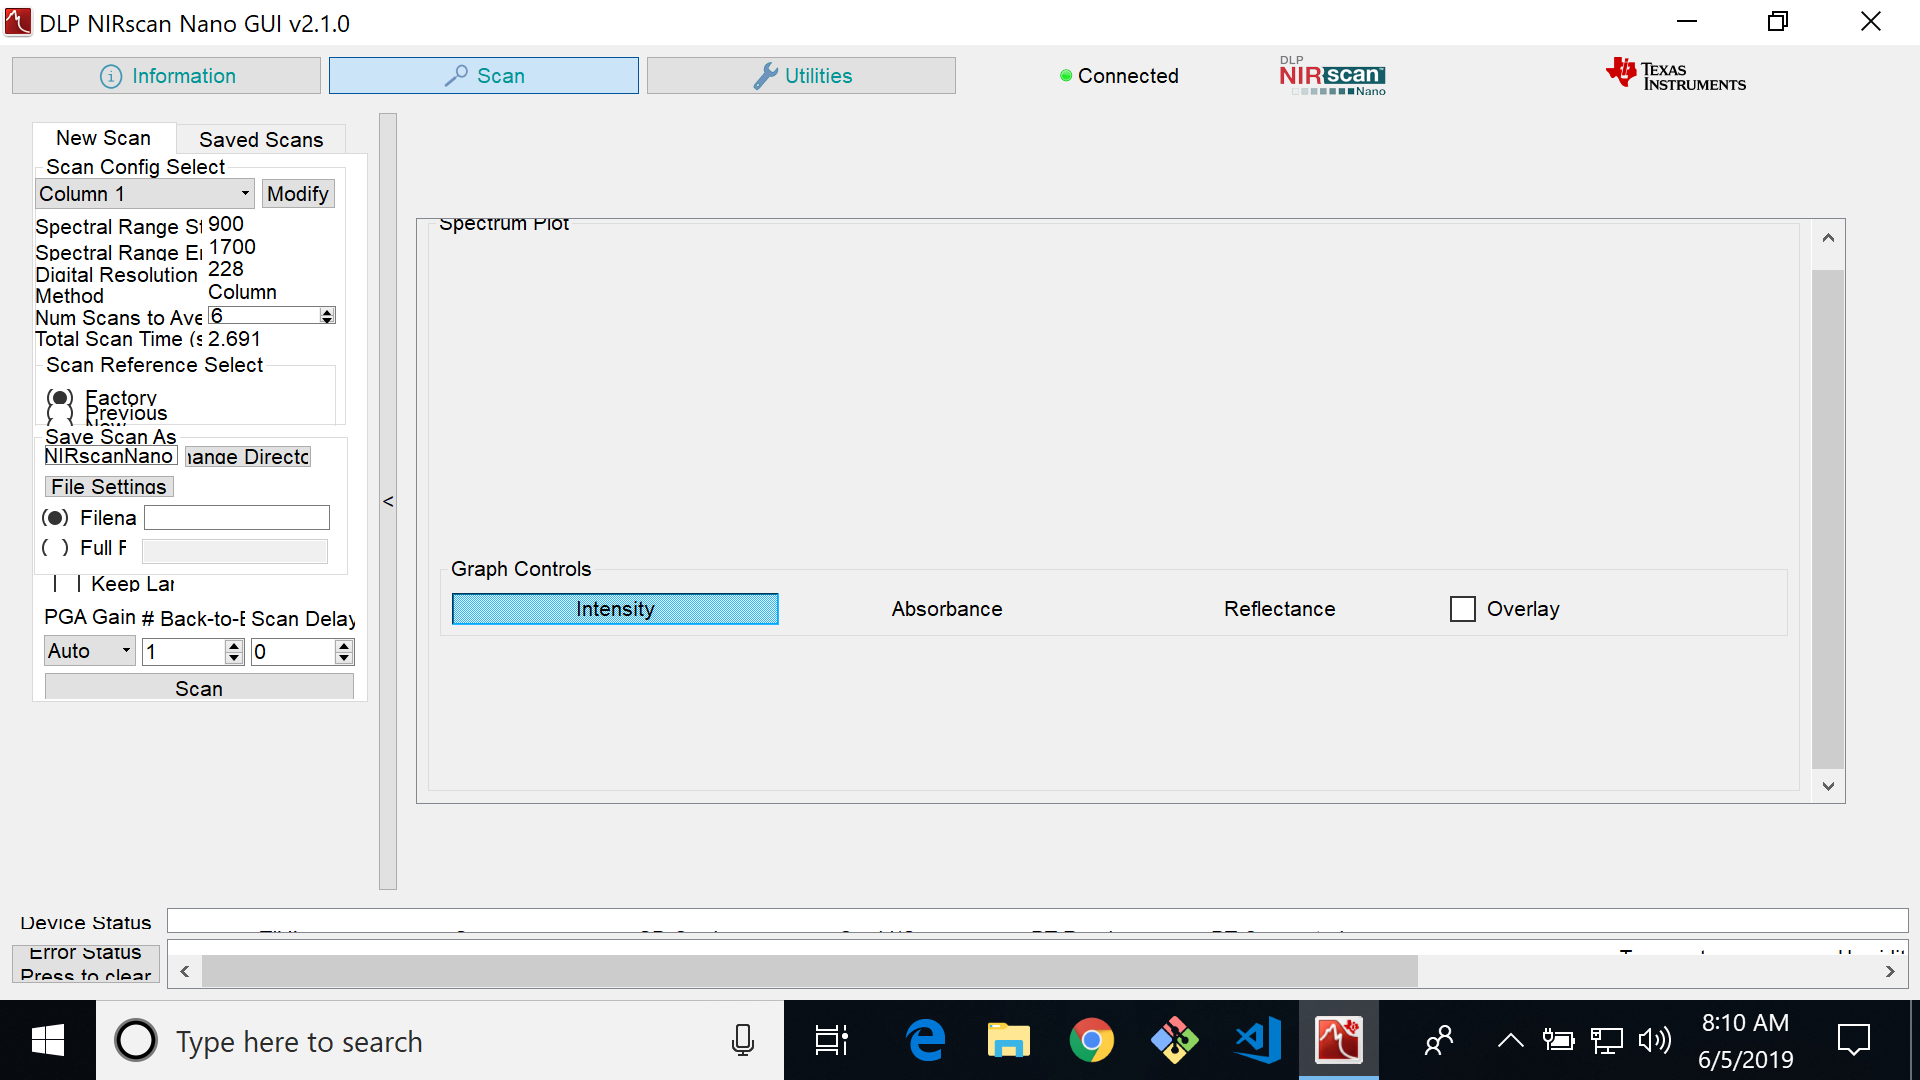Show hidden system tray icons
This screenshot has width=1920, height=1080.
pyautogui.click(x=1510, y=1041)
